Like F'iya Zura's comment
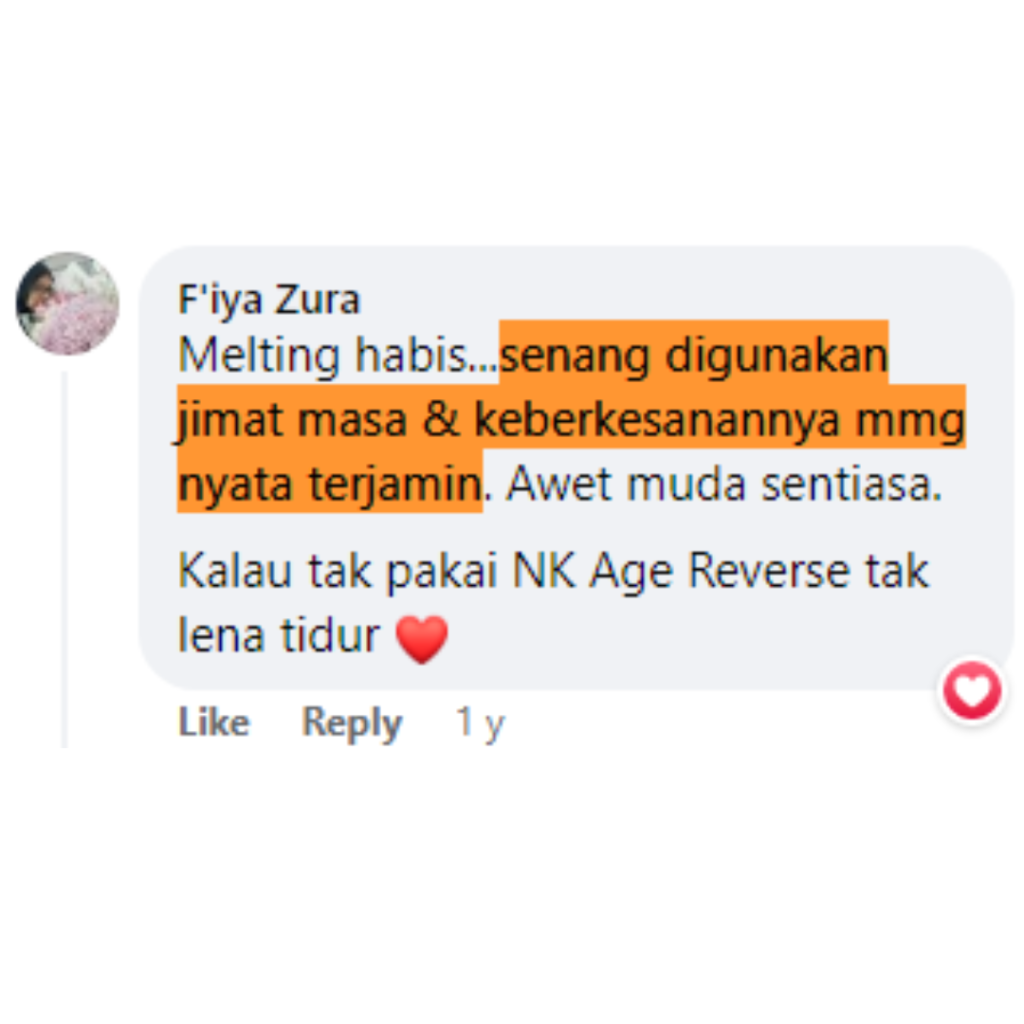Image resolution: width=1024 pixels, height=1024 pixels. click(x=214, y=722)
